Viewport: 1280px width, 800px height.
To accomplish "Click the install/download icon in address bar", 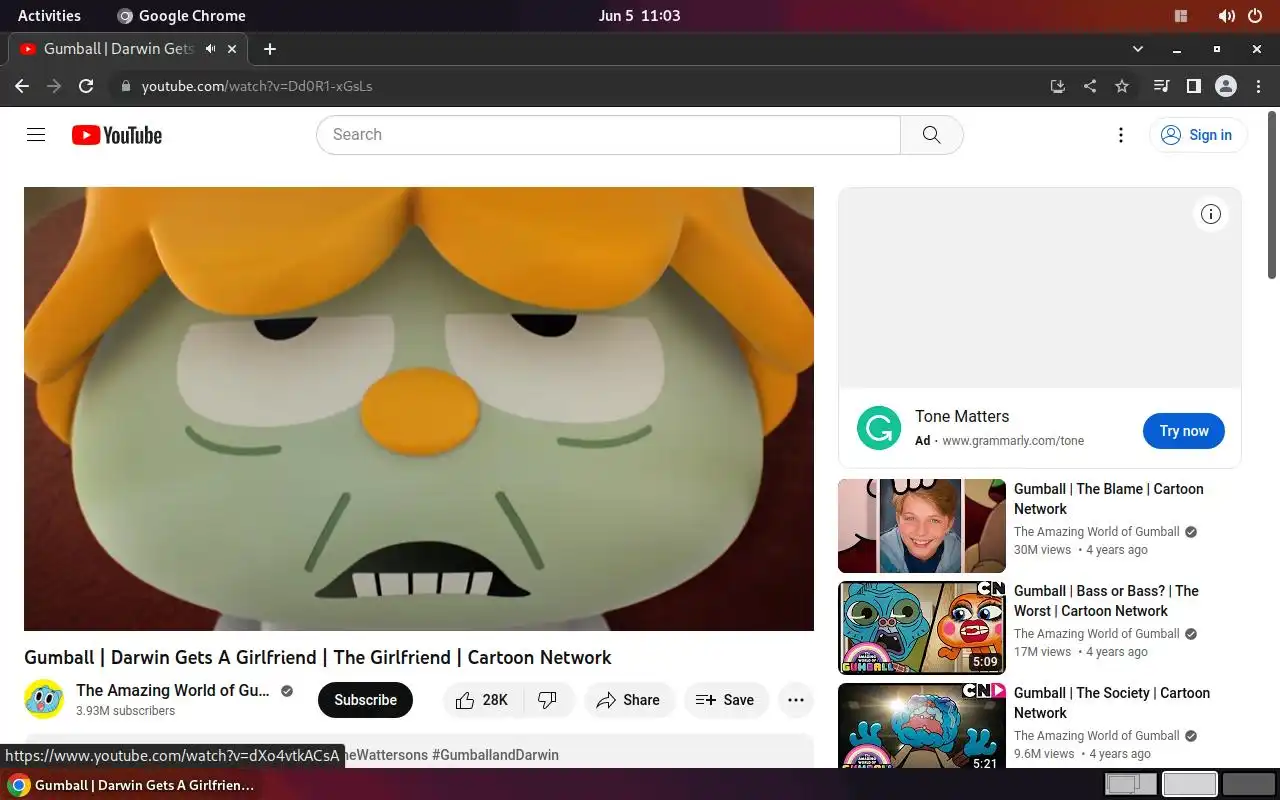I will 1058,86.
